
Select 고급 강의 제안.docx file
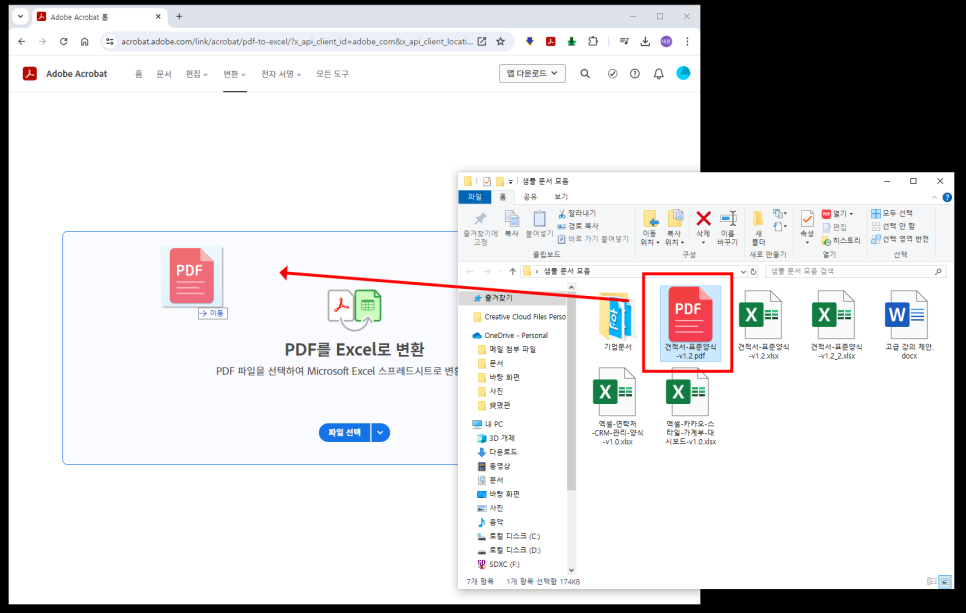(909, 325)
